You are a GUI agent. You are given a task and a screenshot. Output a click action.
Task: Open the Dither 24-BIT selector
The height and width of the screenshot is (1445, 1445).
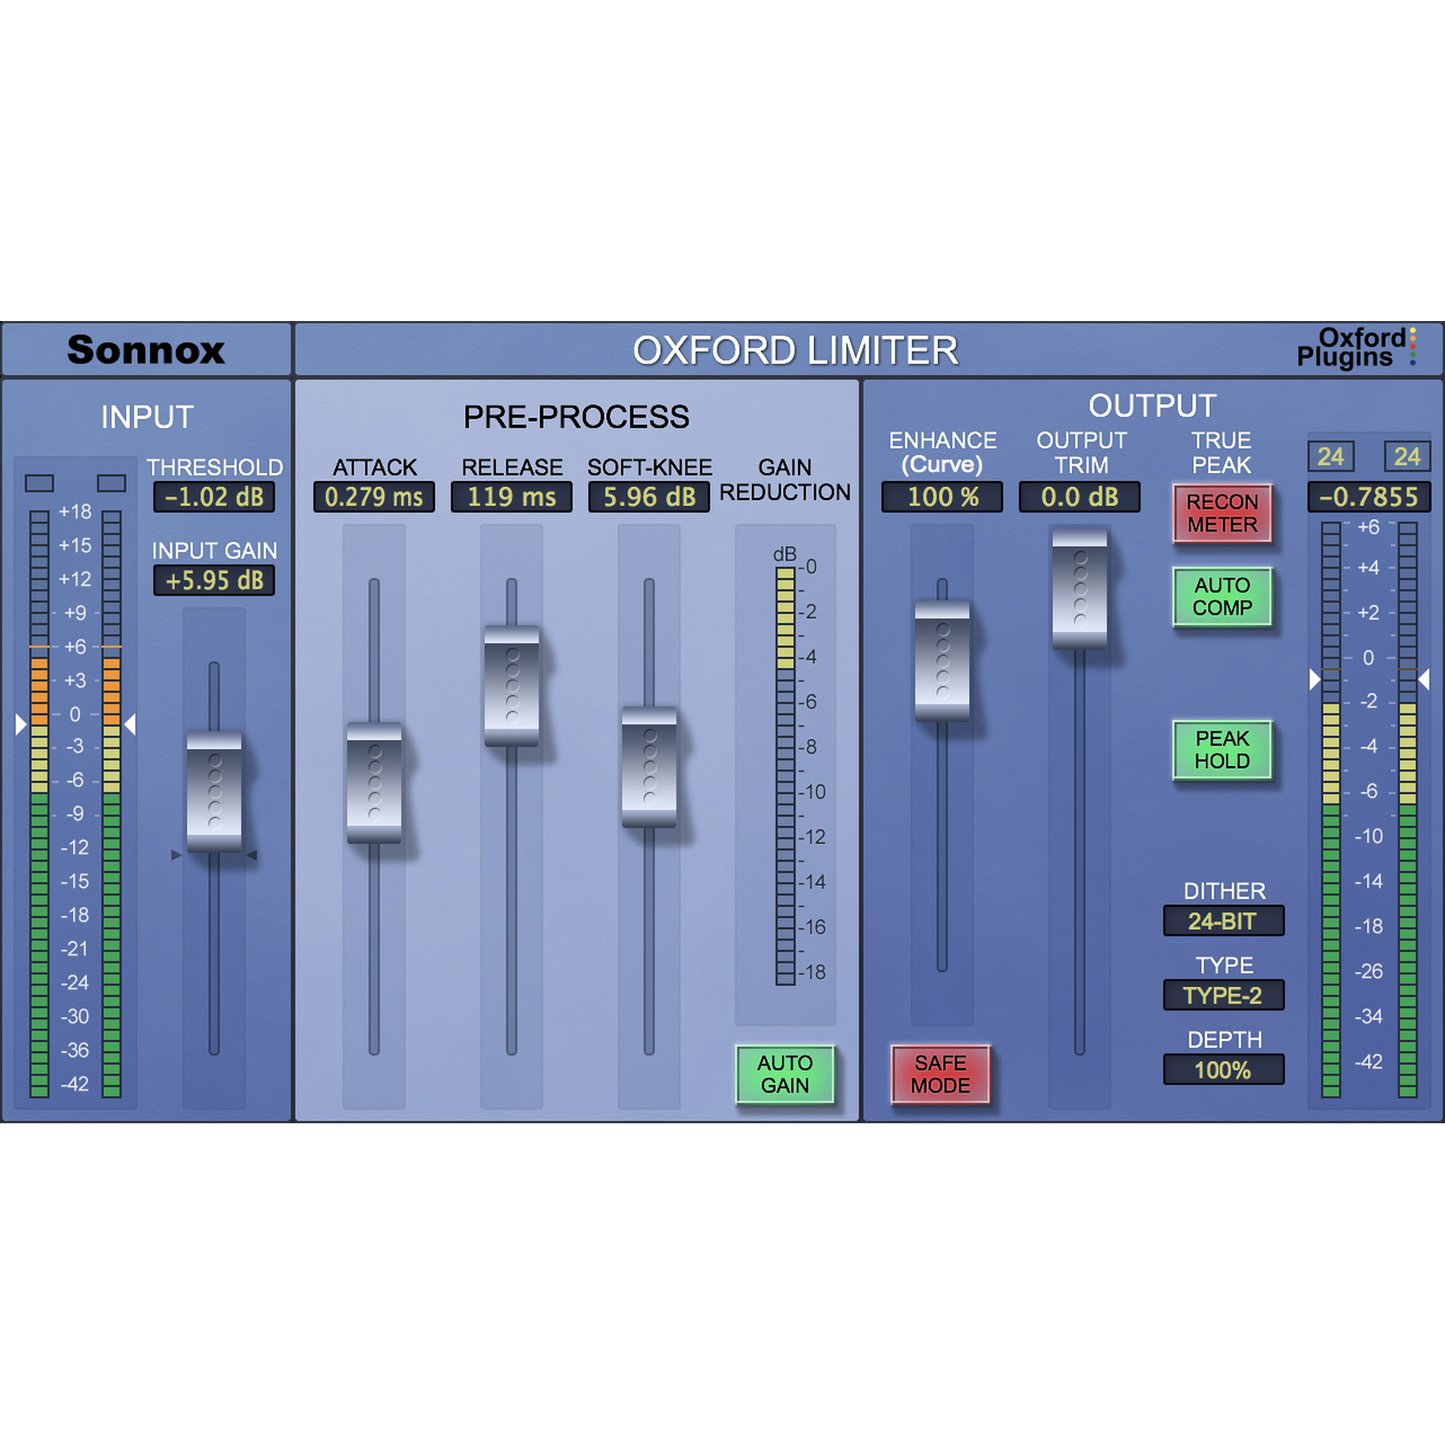tap(1223, 921)
